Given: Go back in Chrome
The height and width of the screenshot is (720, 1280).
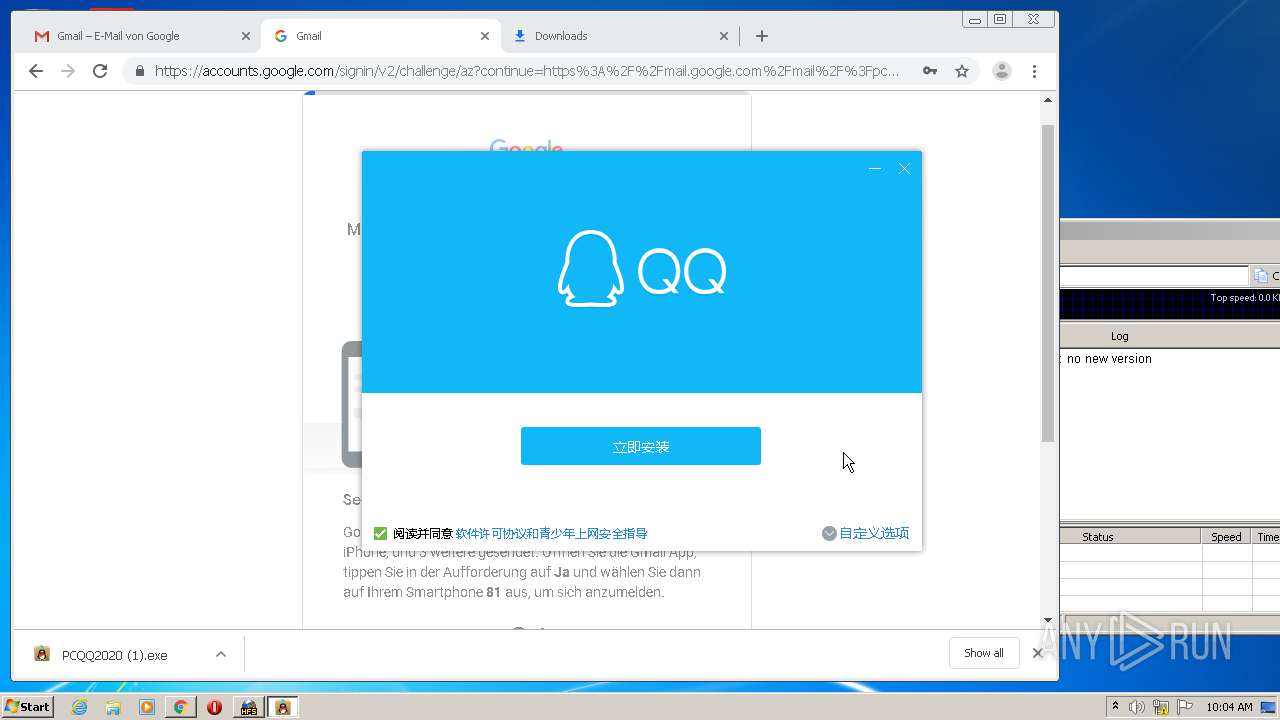Looking at the screenshot, I should [36, 71].
